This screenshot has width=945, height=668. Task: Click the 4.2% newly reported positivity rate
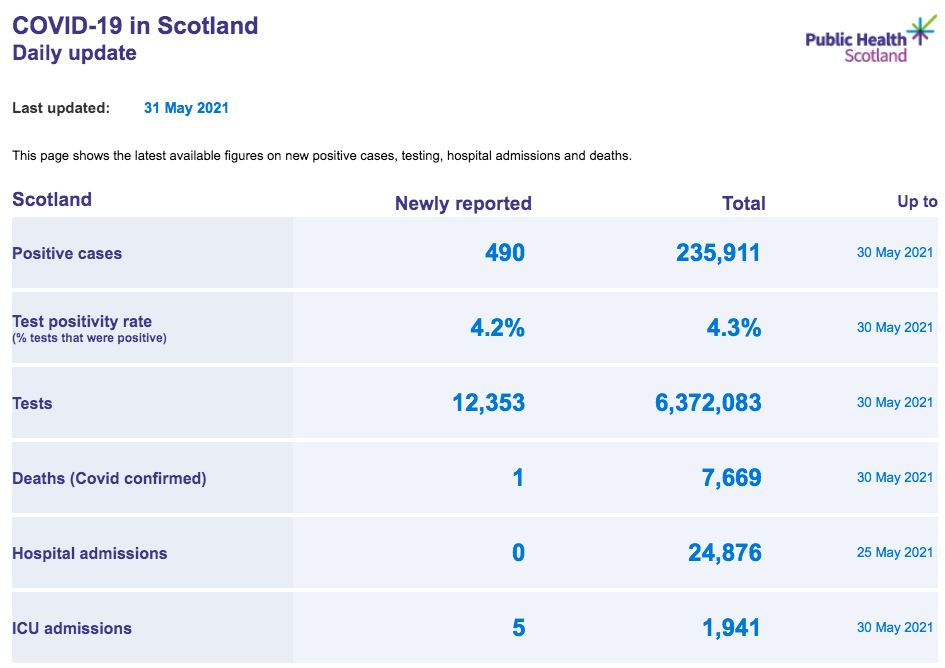pos(497,328)
